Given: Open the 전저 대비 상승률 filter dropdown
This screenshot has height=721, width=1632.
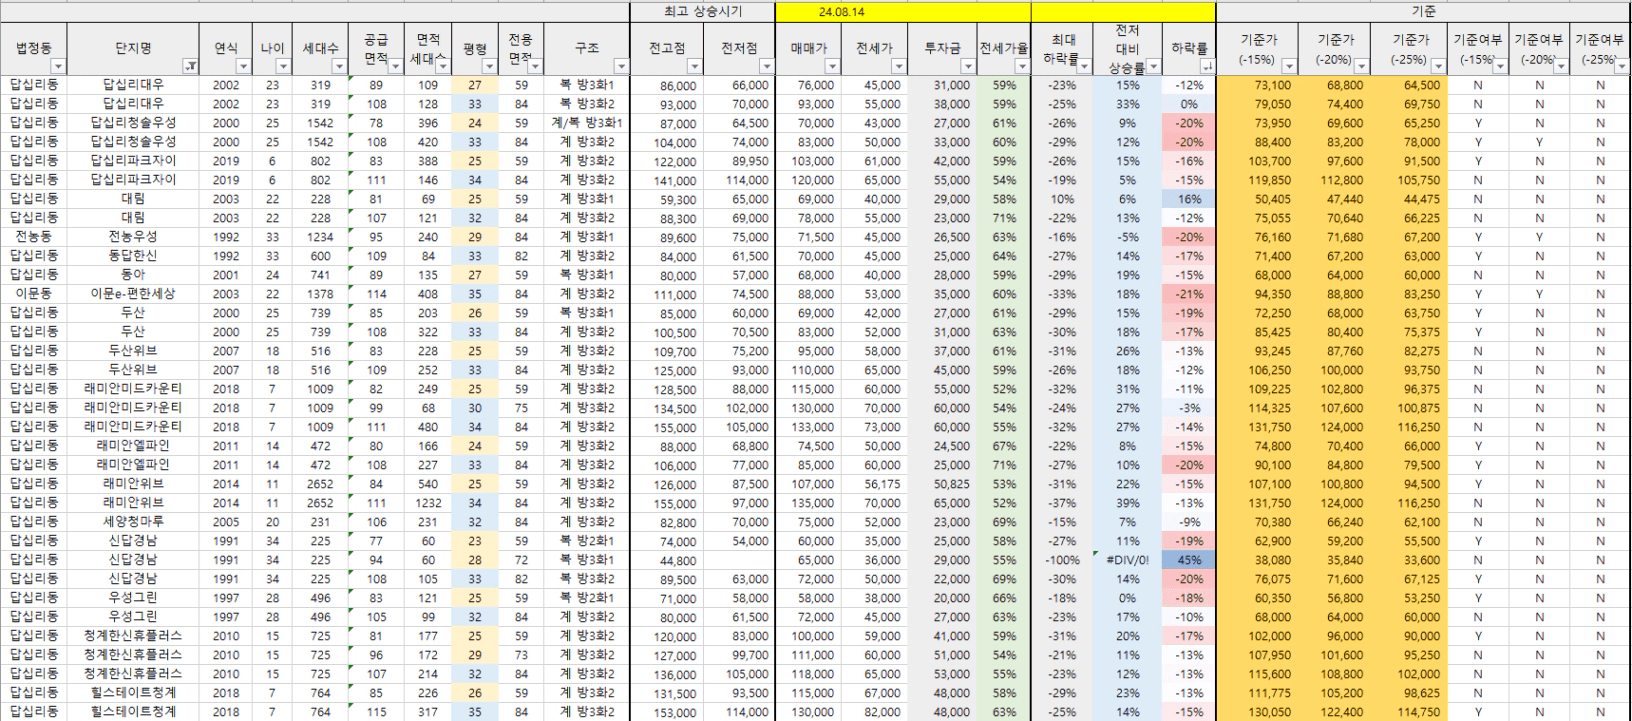Looking at the screenshot, I should 1154,67.
